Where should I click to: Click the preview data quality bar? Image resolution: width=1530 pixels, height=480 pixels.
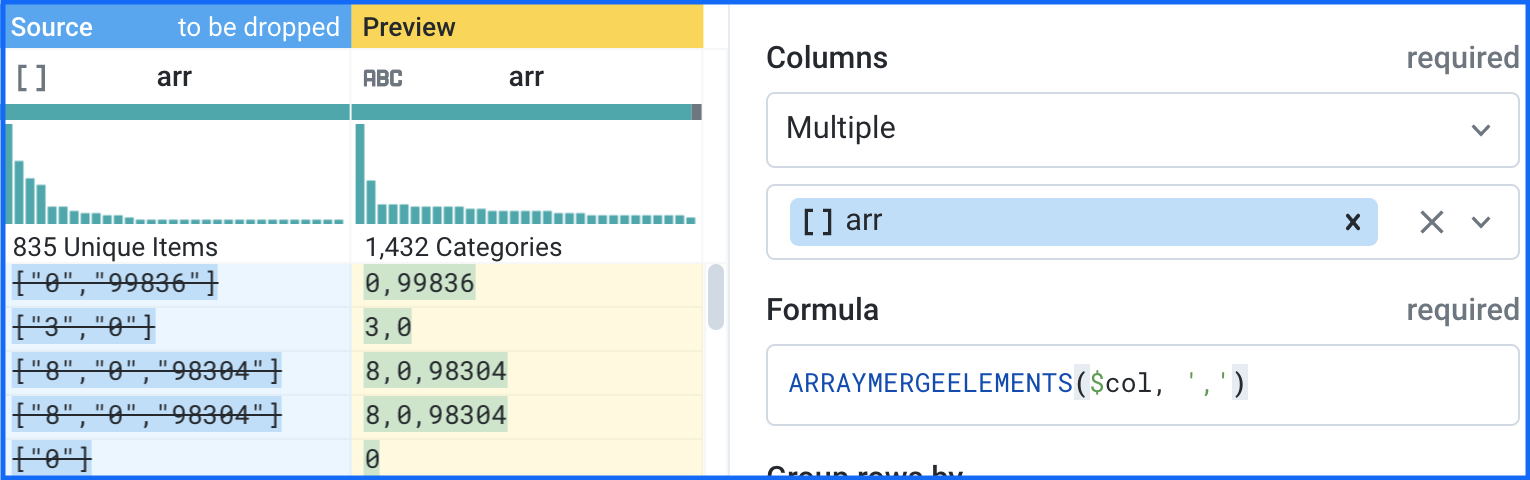tap(525, 112)
